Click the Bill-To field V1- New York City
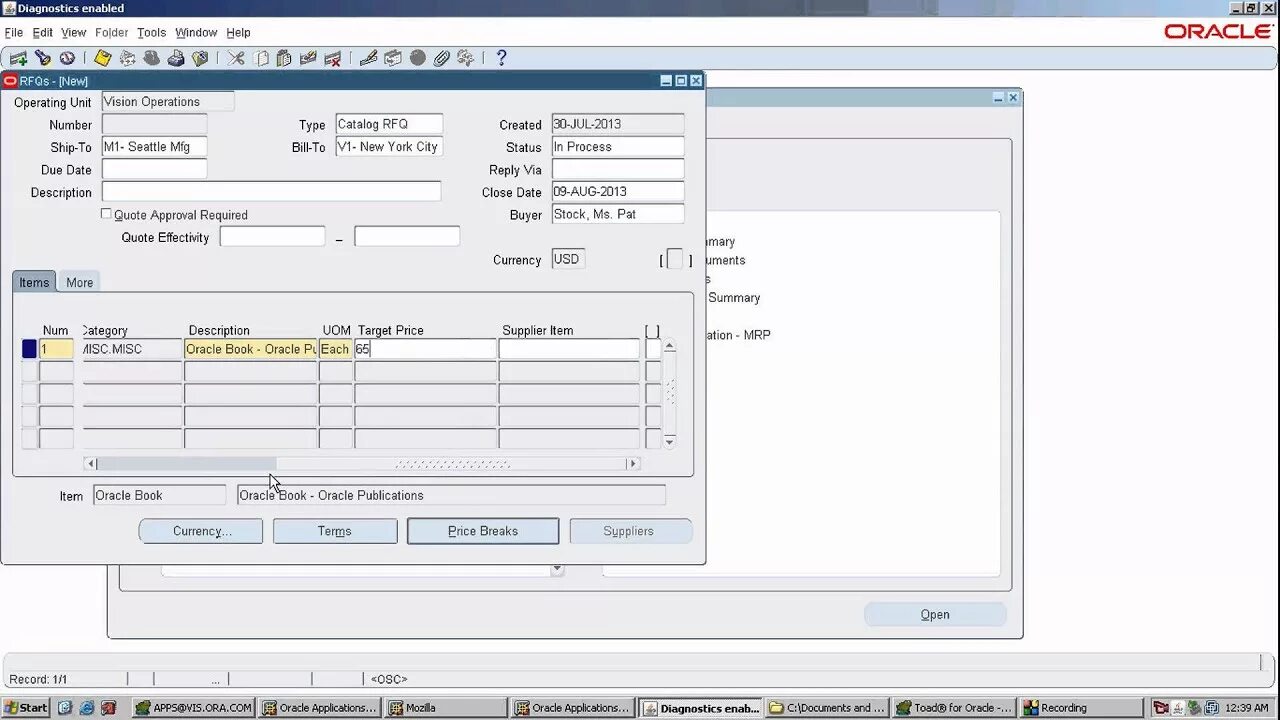 tap(389, 146)
